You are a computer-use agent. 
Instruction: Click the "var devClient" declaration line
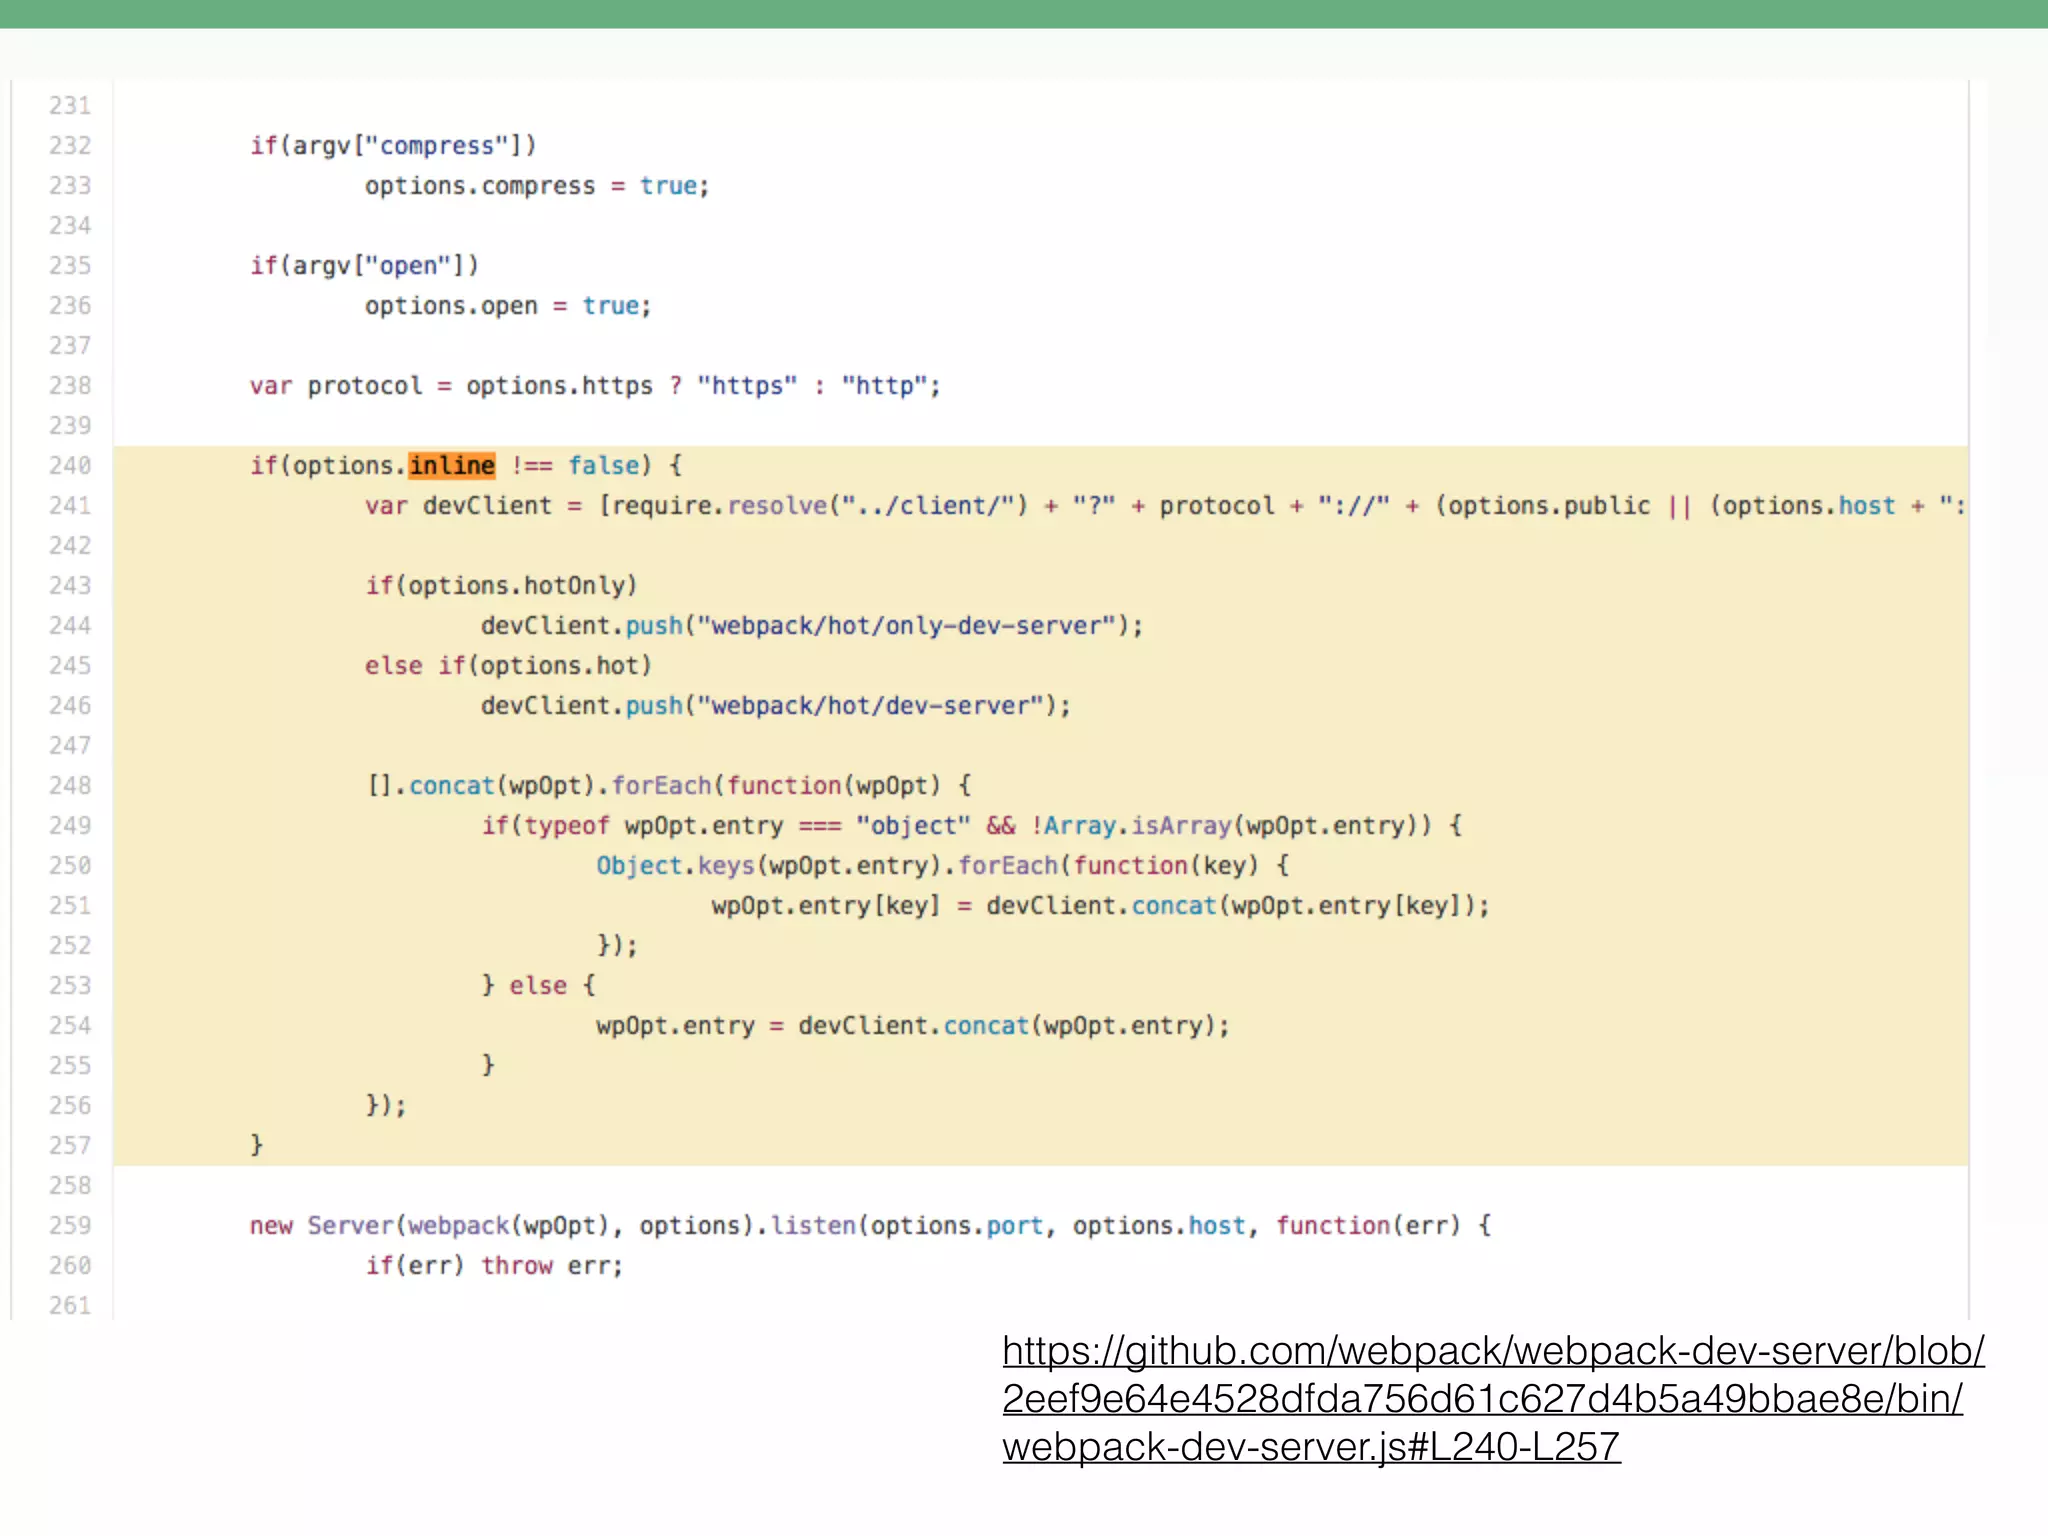coord(1165,506)
